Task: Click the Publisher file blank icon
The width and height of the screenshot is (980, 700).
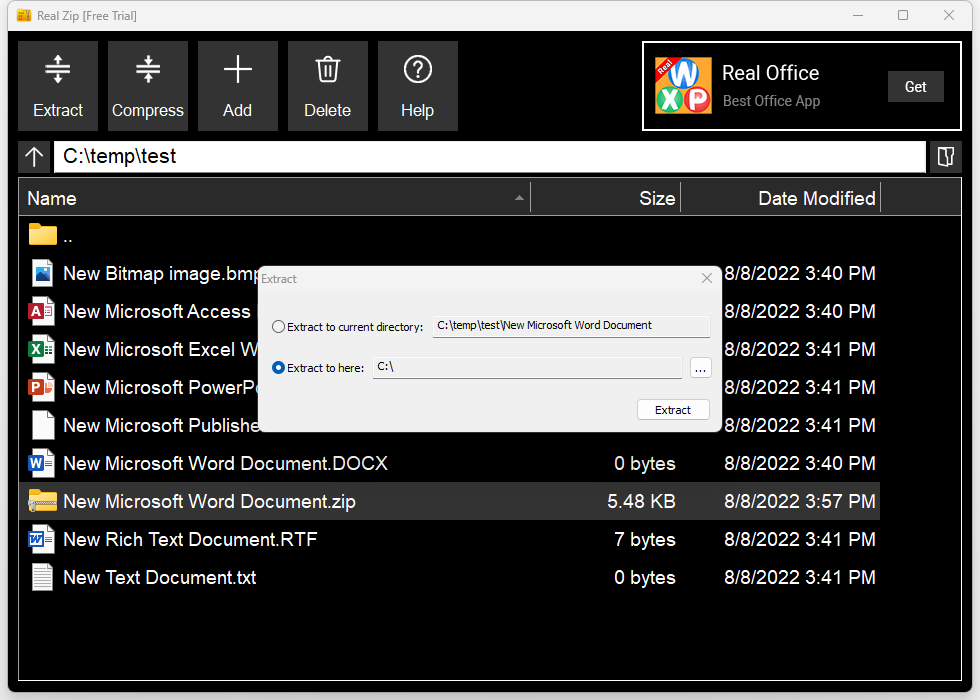Action: tap(43, 426)
